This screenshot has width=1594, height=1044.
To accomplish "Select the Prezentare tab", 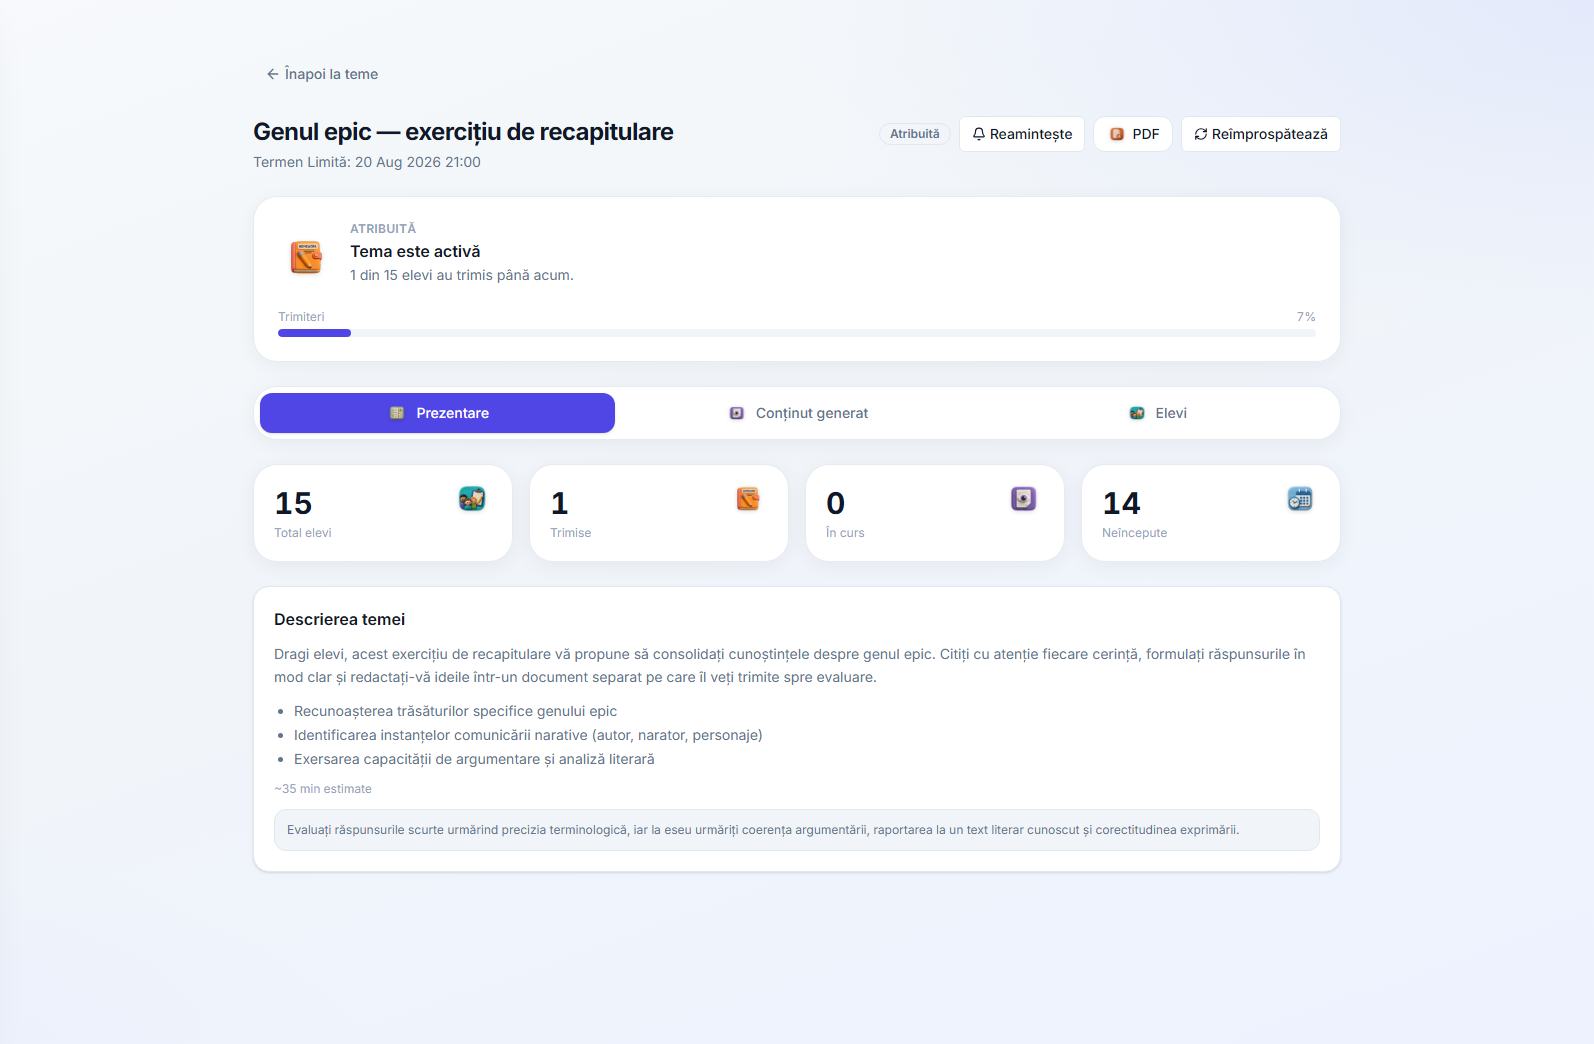I will tap(437, 413).
